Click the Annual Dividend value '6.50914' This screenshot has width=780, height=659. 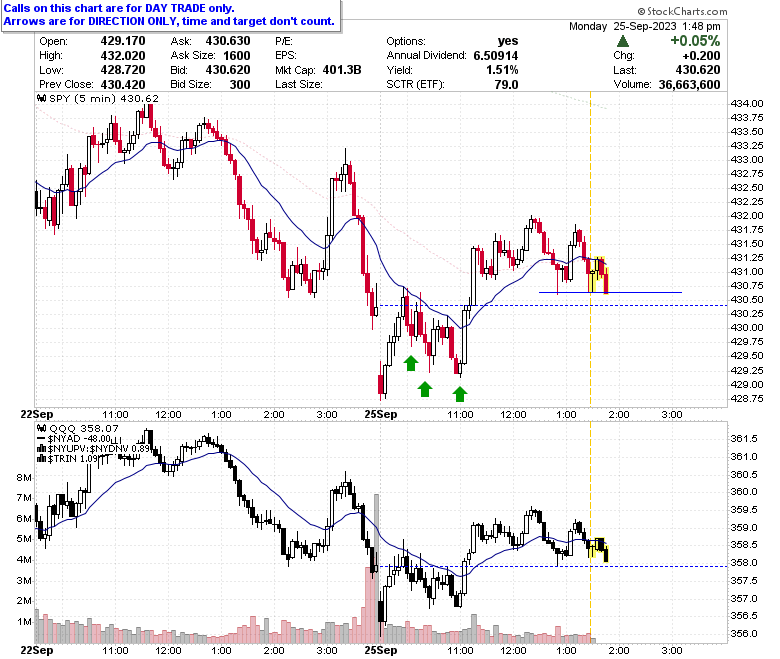coord(495,56)
